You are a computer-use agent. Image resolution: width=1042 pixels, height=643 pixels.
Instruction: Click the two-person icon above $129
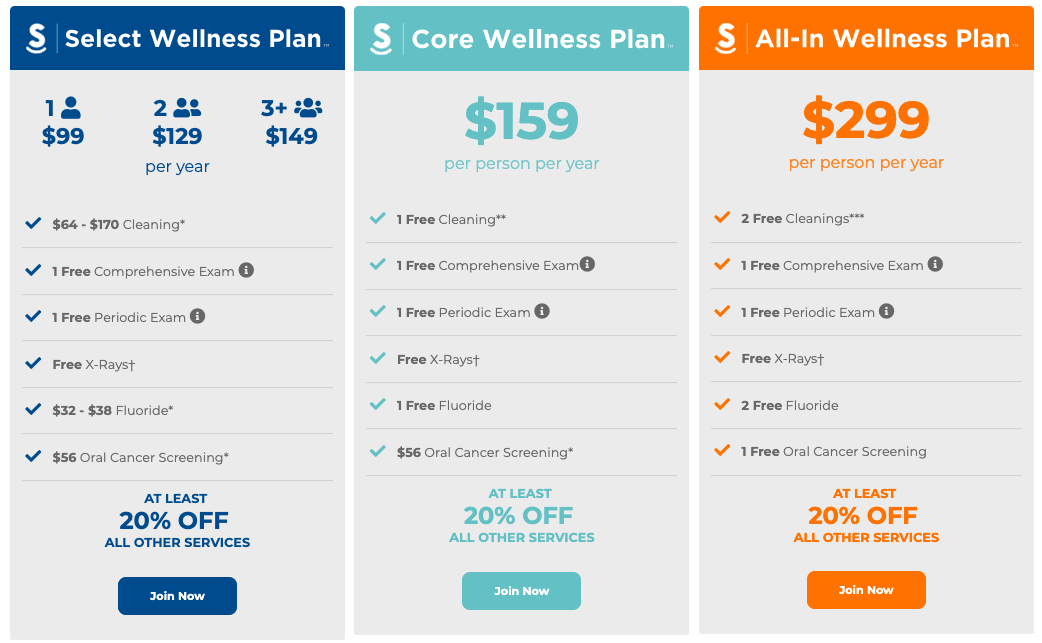click(x=187, y=108)
